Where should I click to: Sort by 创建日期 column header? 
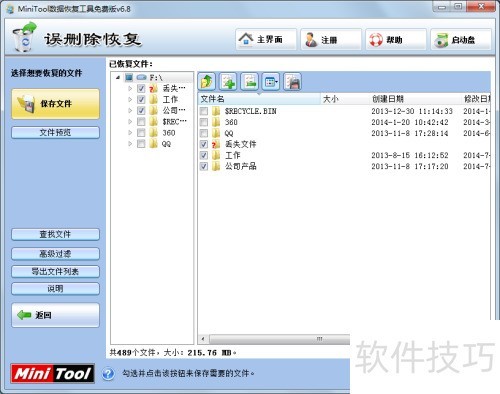[x=414, y=99]
